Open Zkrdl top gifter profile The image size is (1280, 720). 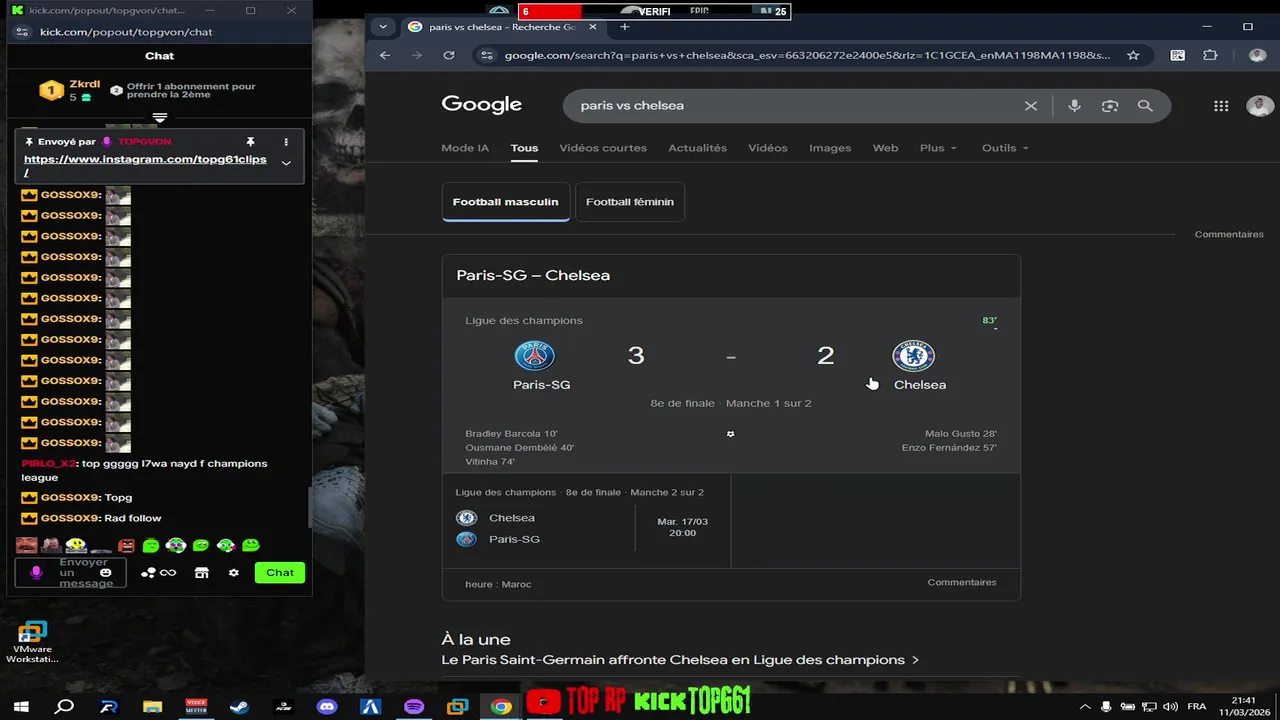click(70, 90)
